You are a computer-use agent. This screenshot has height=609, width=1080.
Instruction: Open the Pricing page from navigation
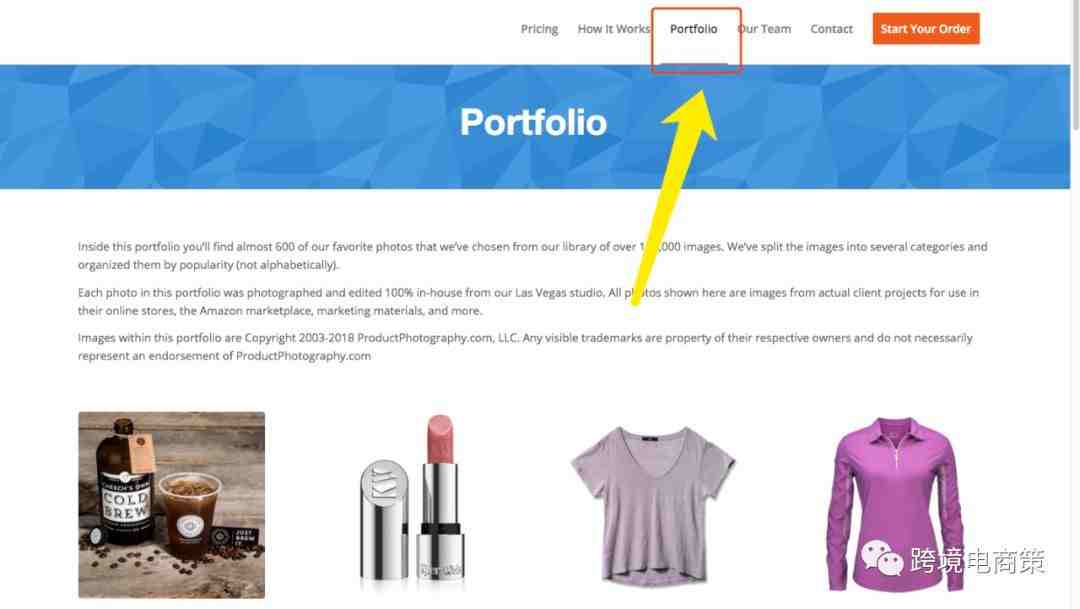(539, 29)
